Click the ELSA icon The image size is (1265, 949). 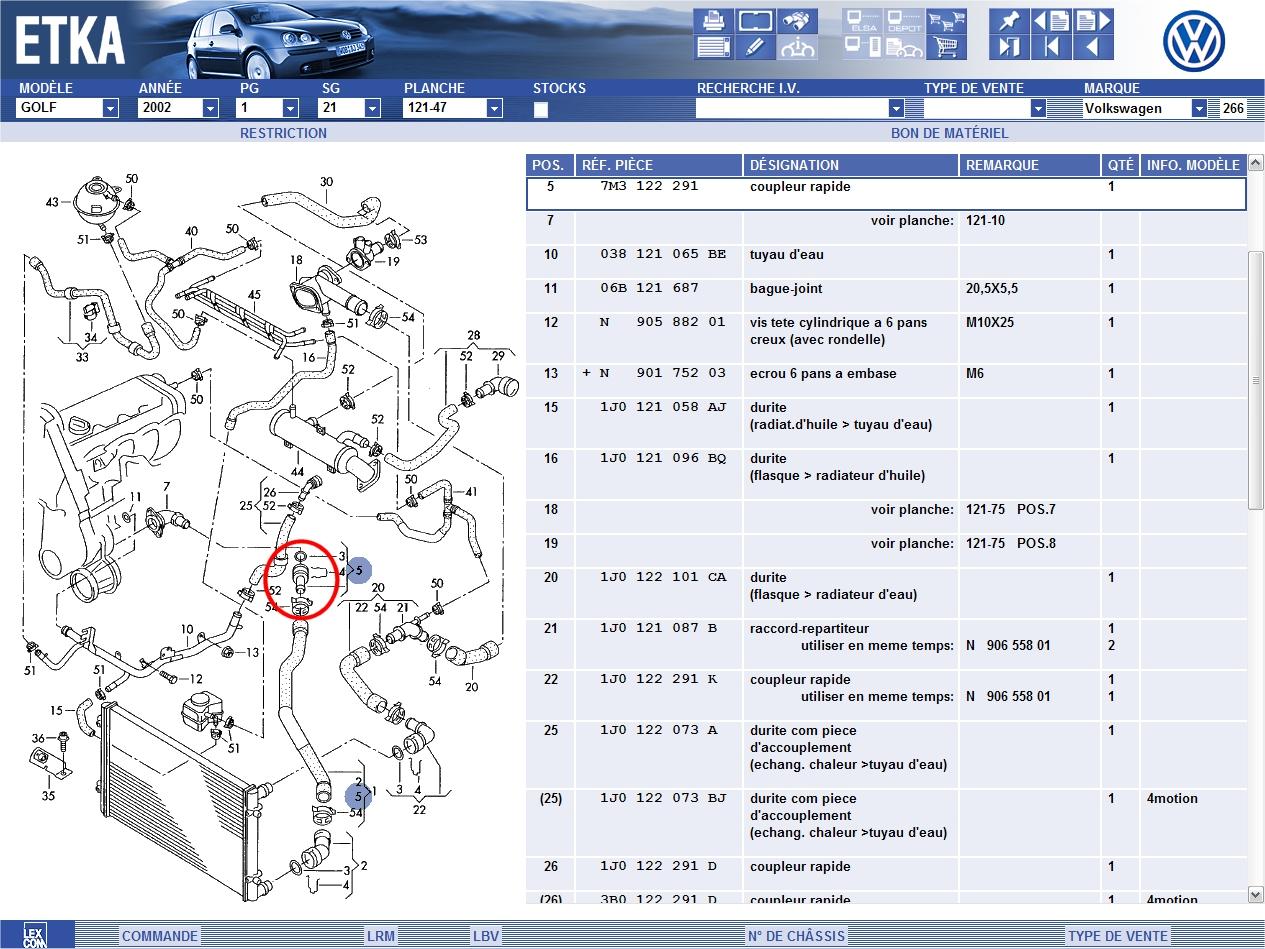coord(862,20)
